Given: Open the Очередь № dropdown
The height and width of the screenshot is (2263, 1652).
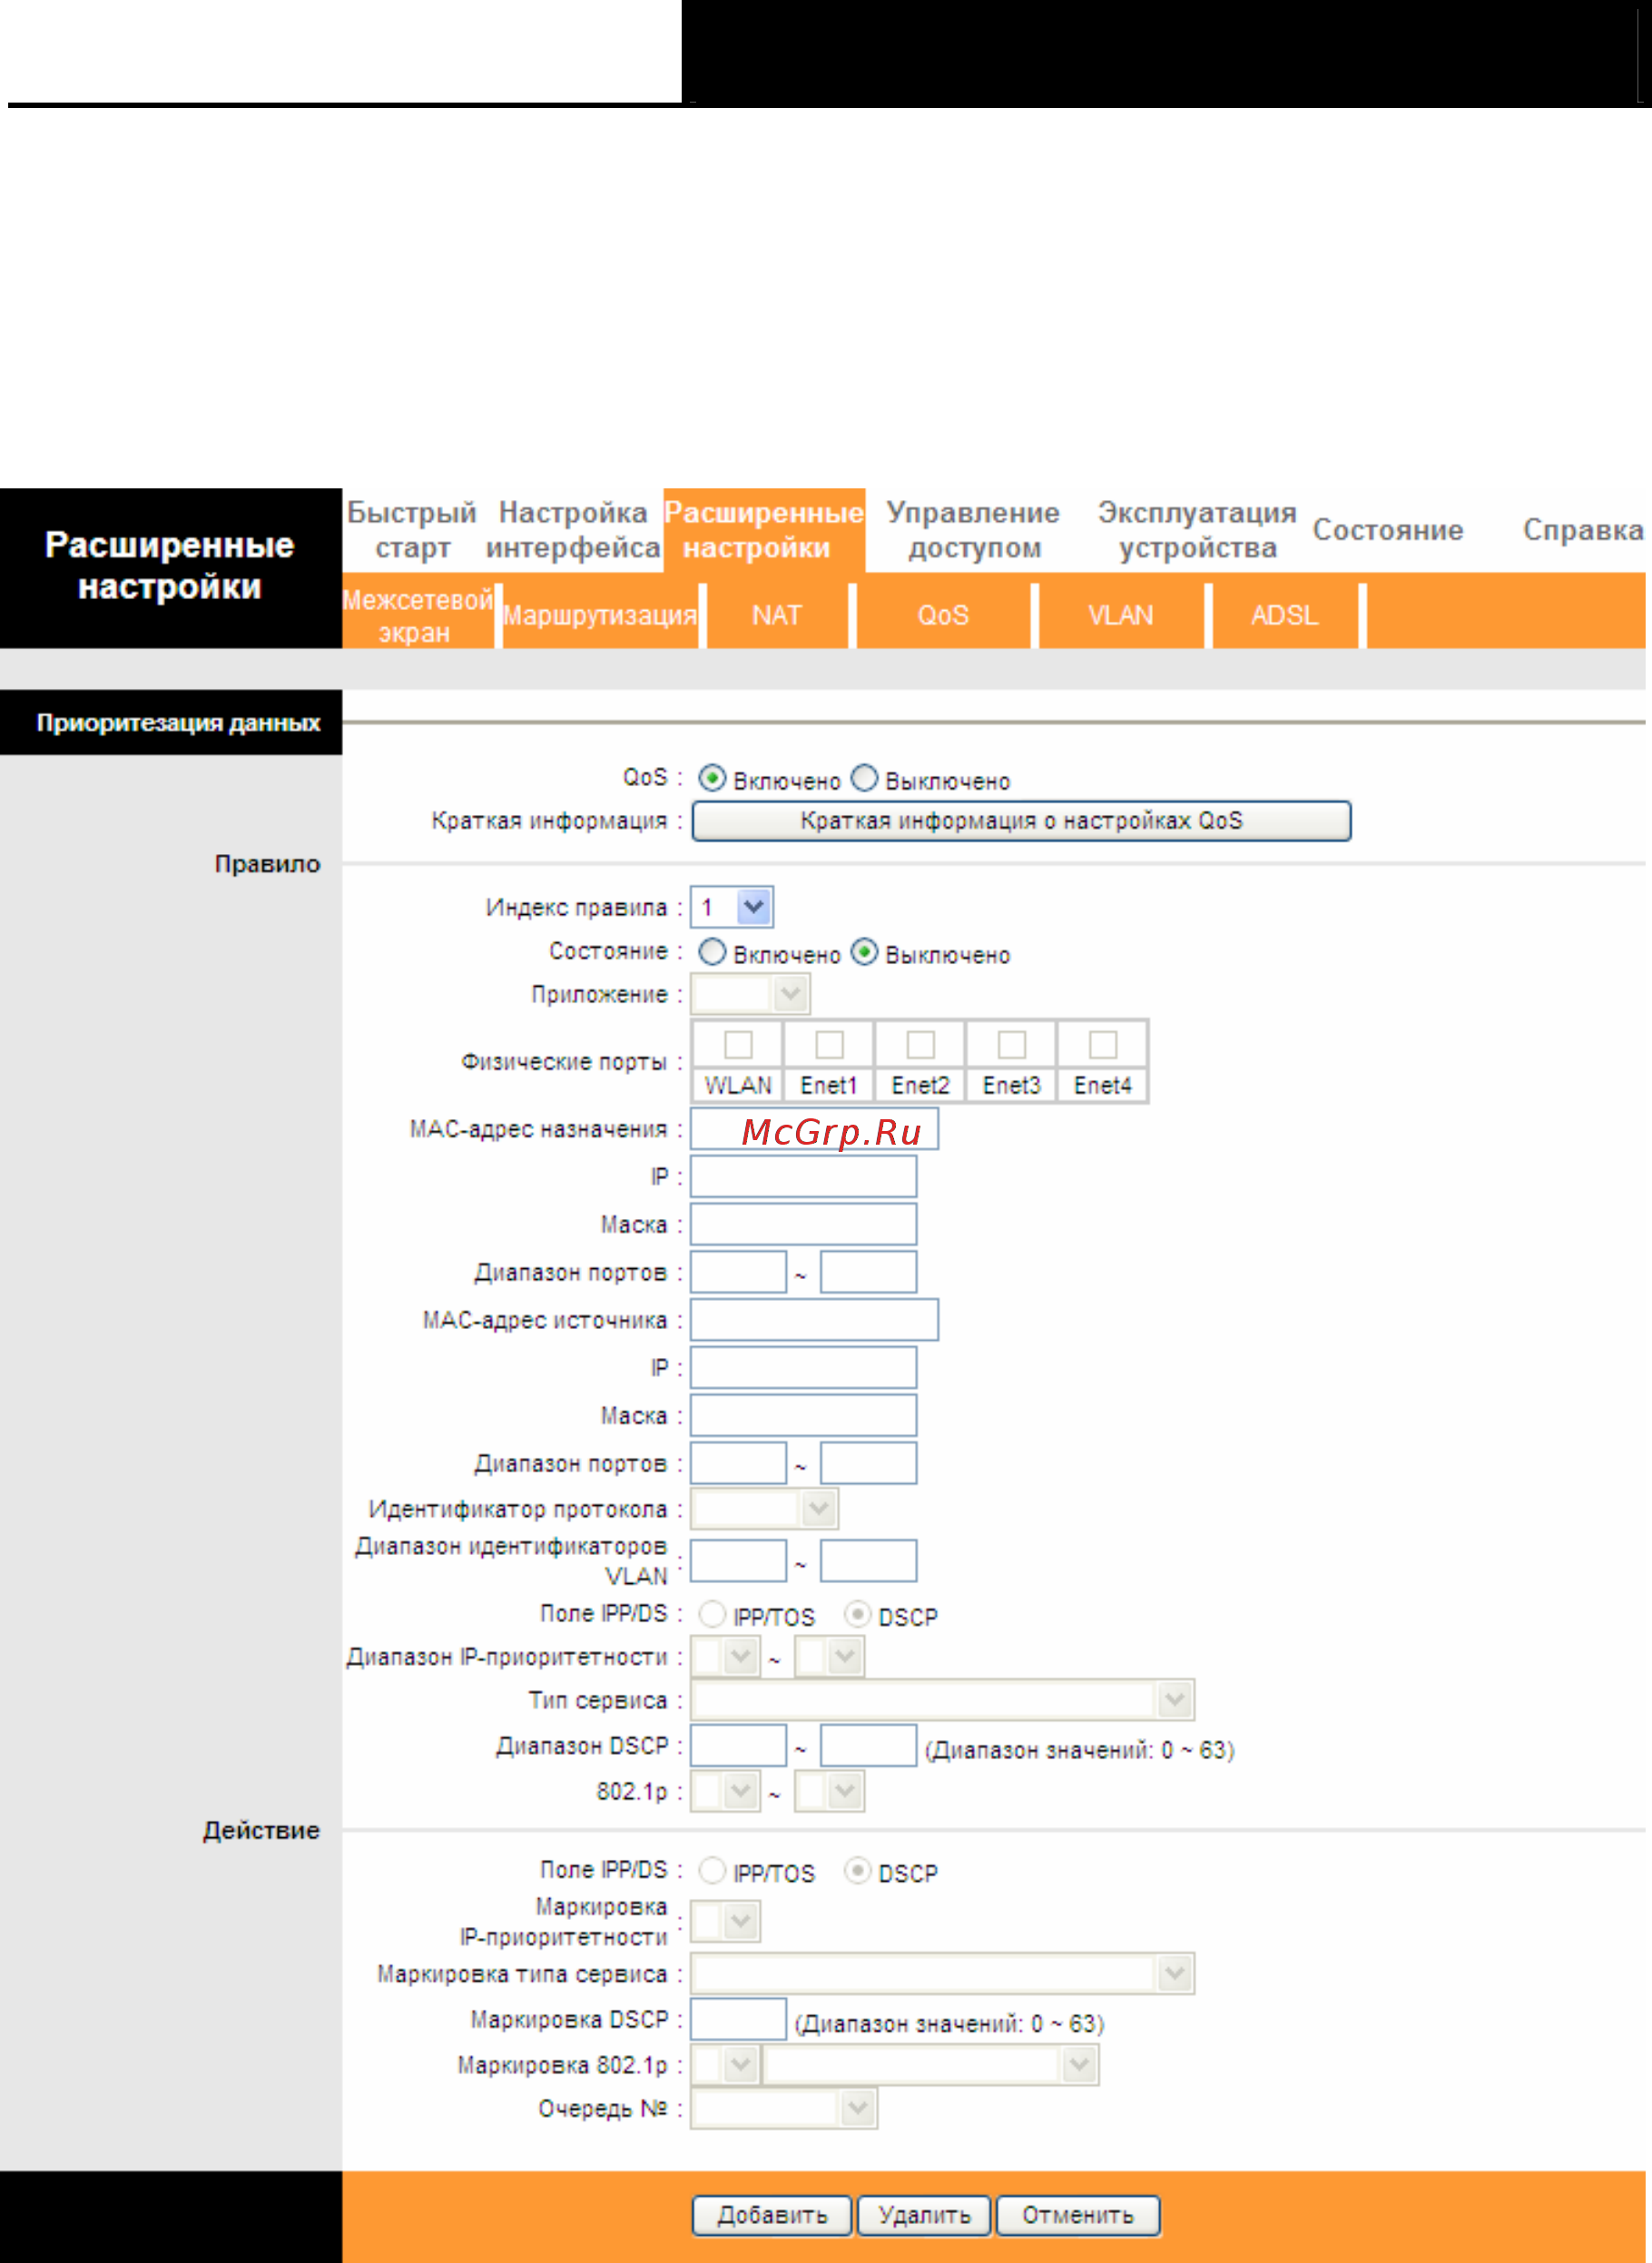Looking at the screenshot, I should [x=784, y=2109].
